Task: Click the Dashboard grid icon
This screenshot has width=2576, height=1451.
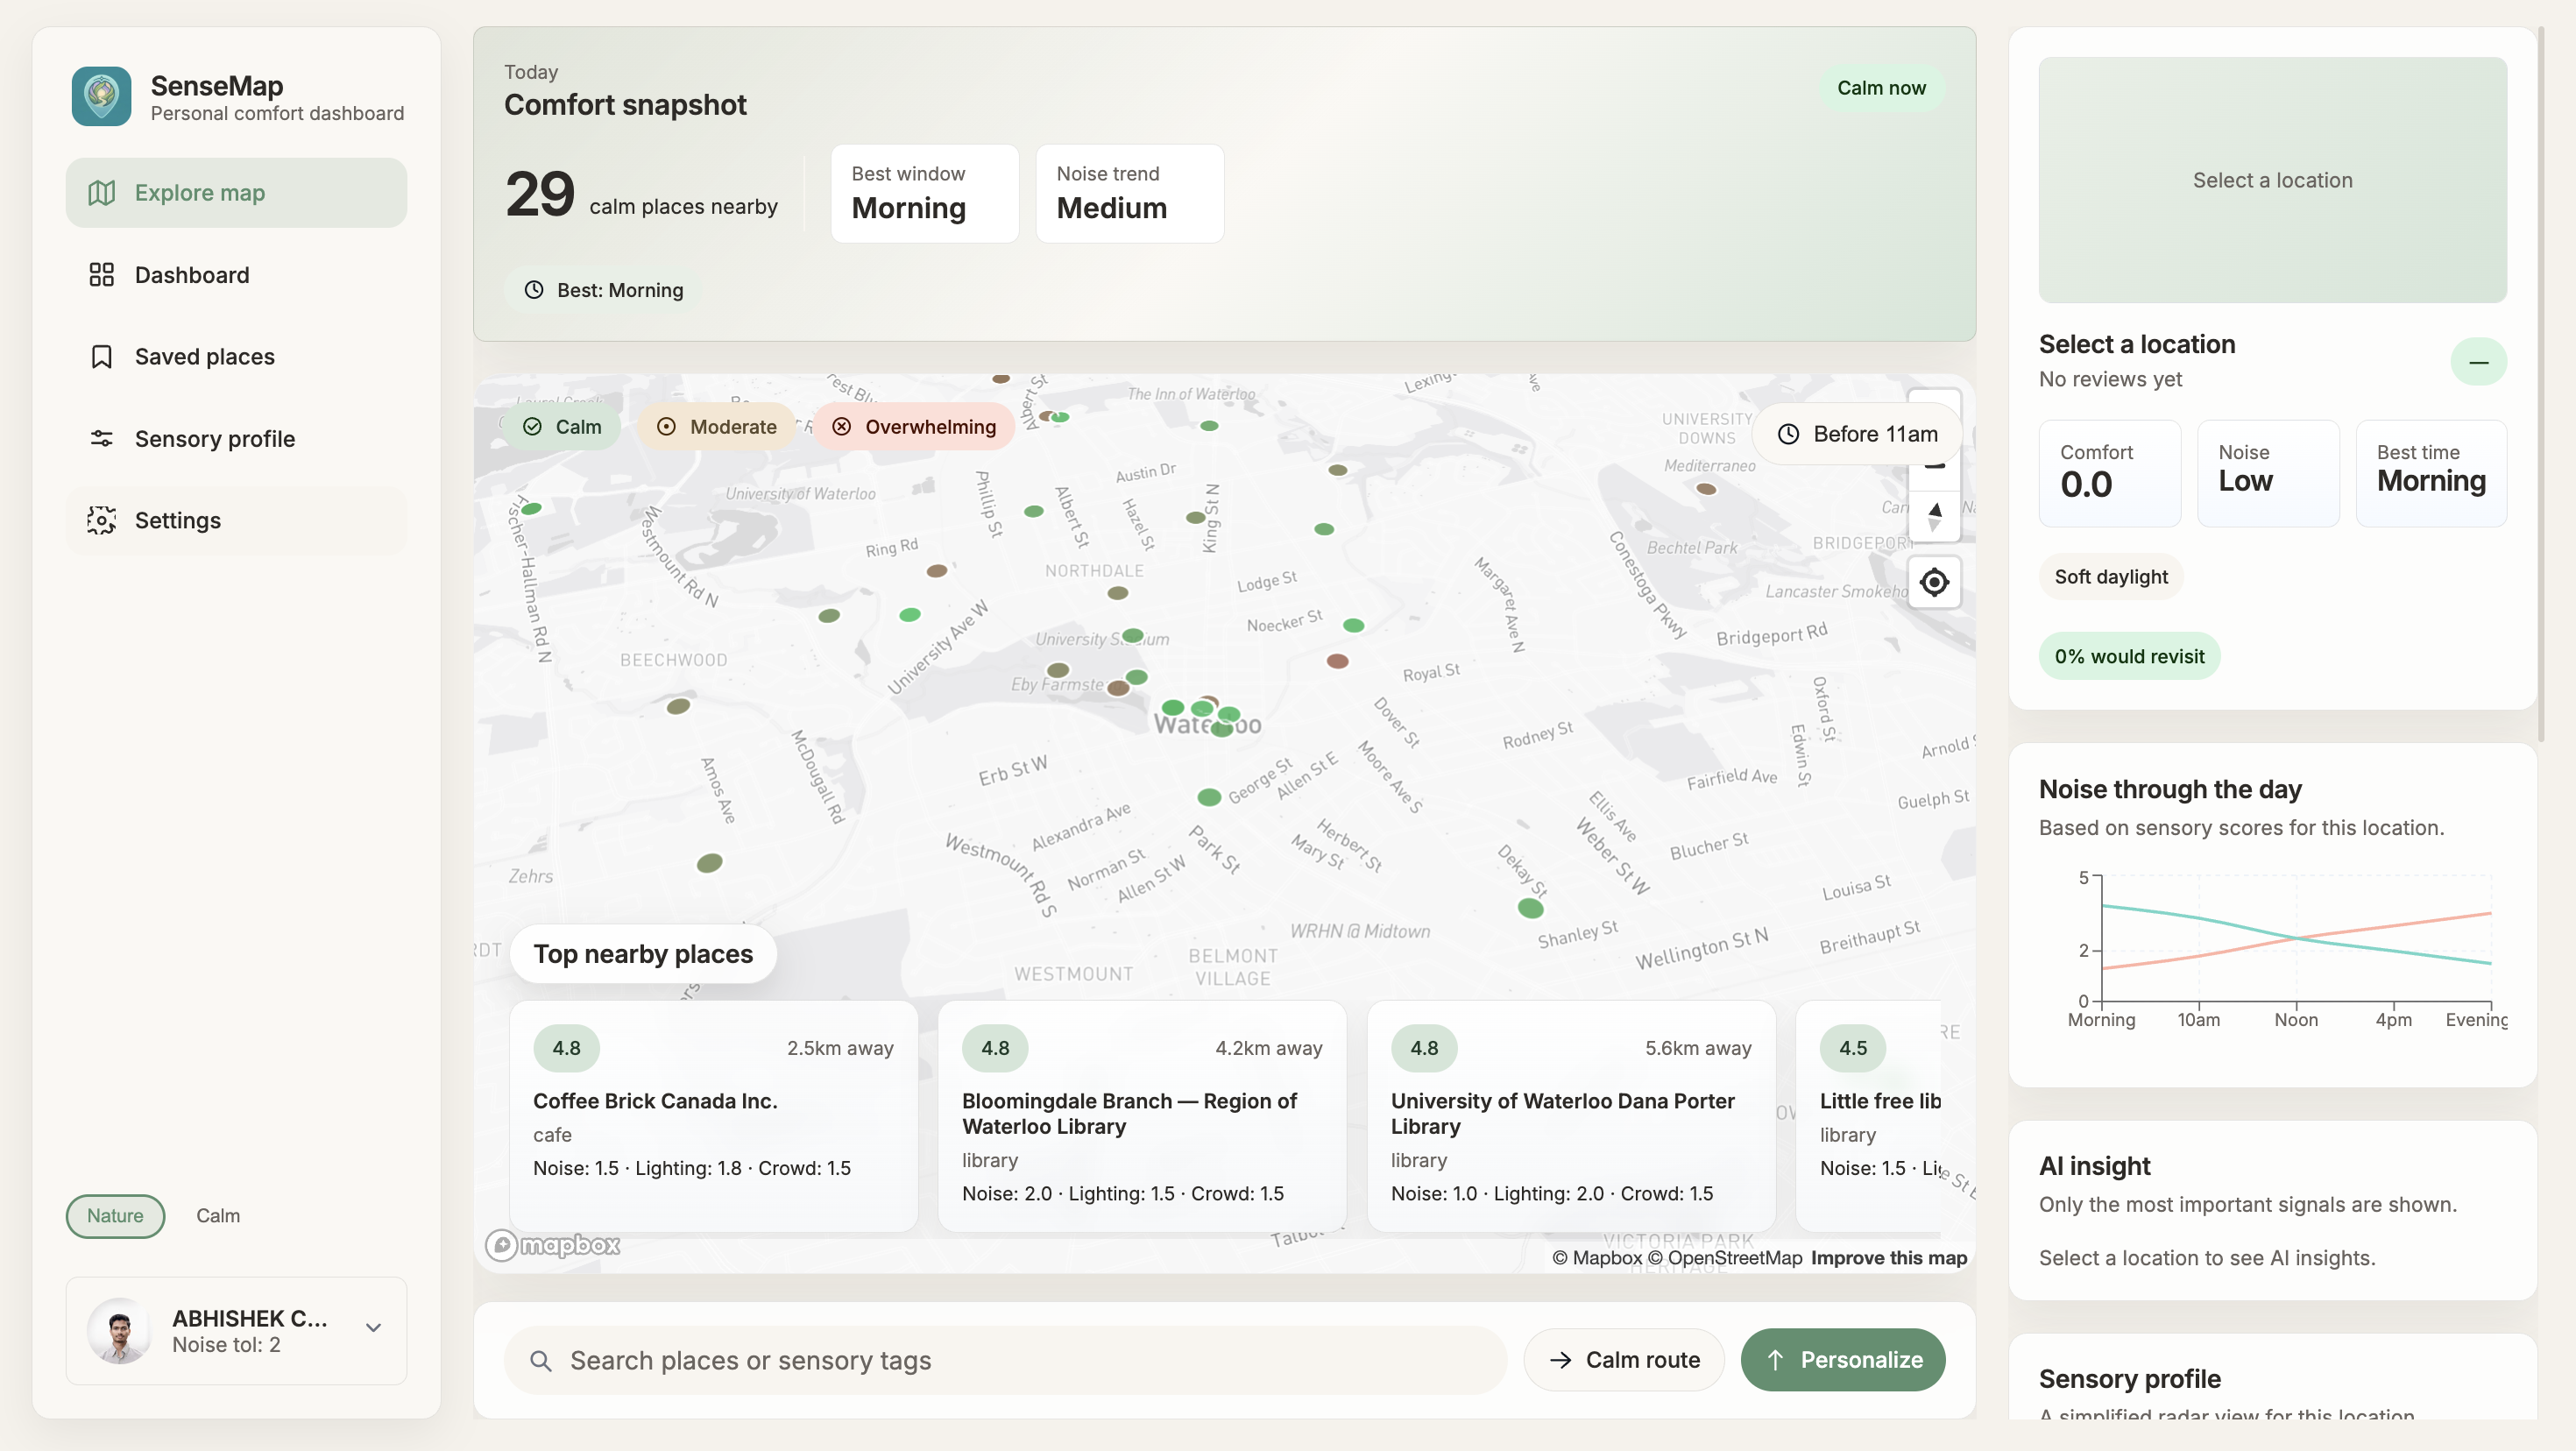Action: click(101, 275)
